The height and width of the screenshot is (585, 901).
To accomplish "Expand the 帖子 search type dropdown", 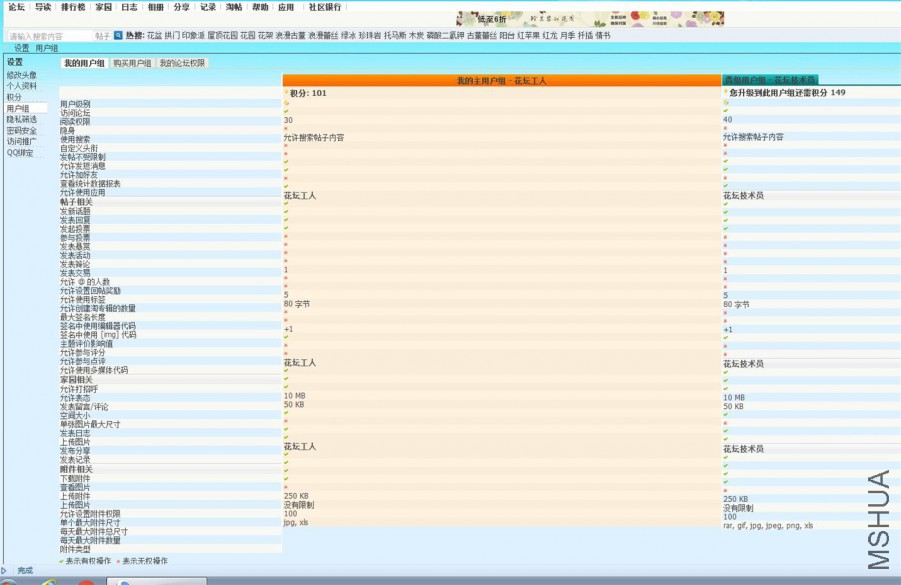I will [103, 35].
